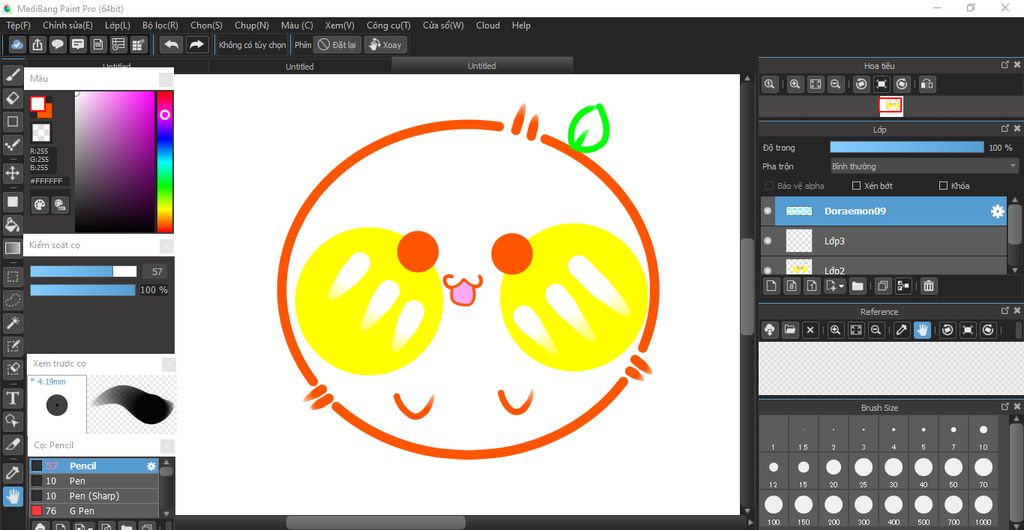
Task: Adjust the Độ trong opacity slider
Action: 906,148
